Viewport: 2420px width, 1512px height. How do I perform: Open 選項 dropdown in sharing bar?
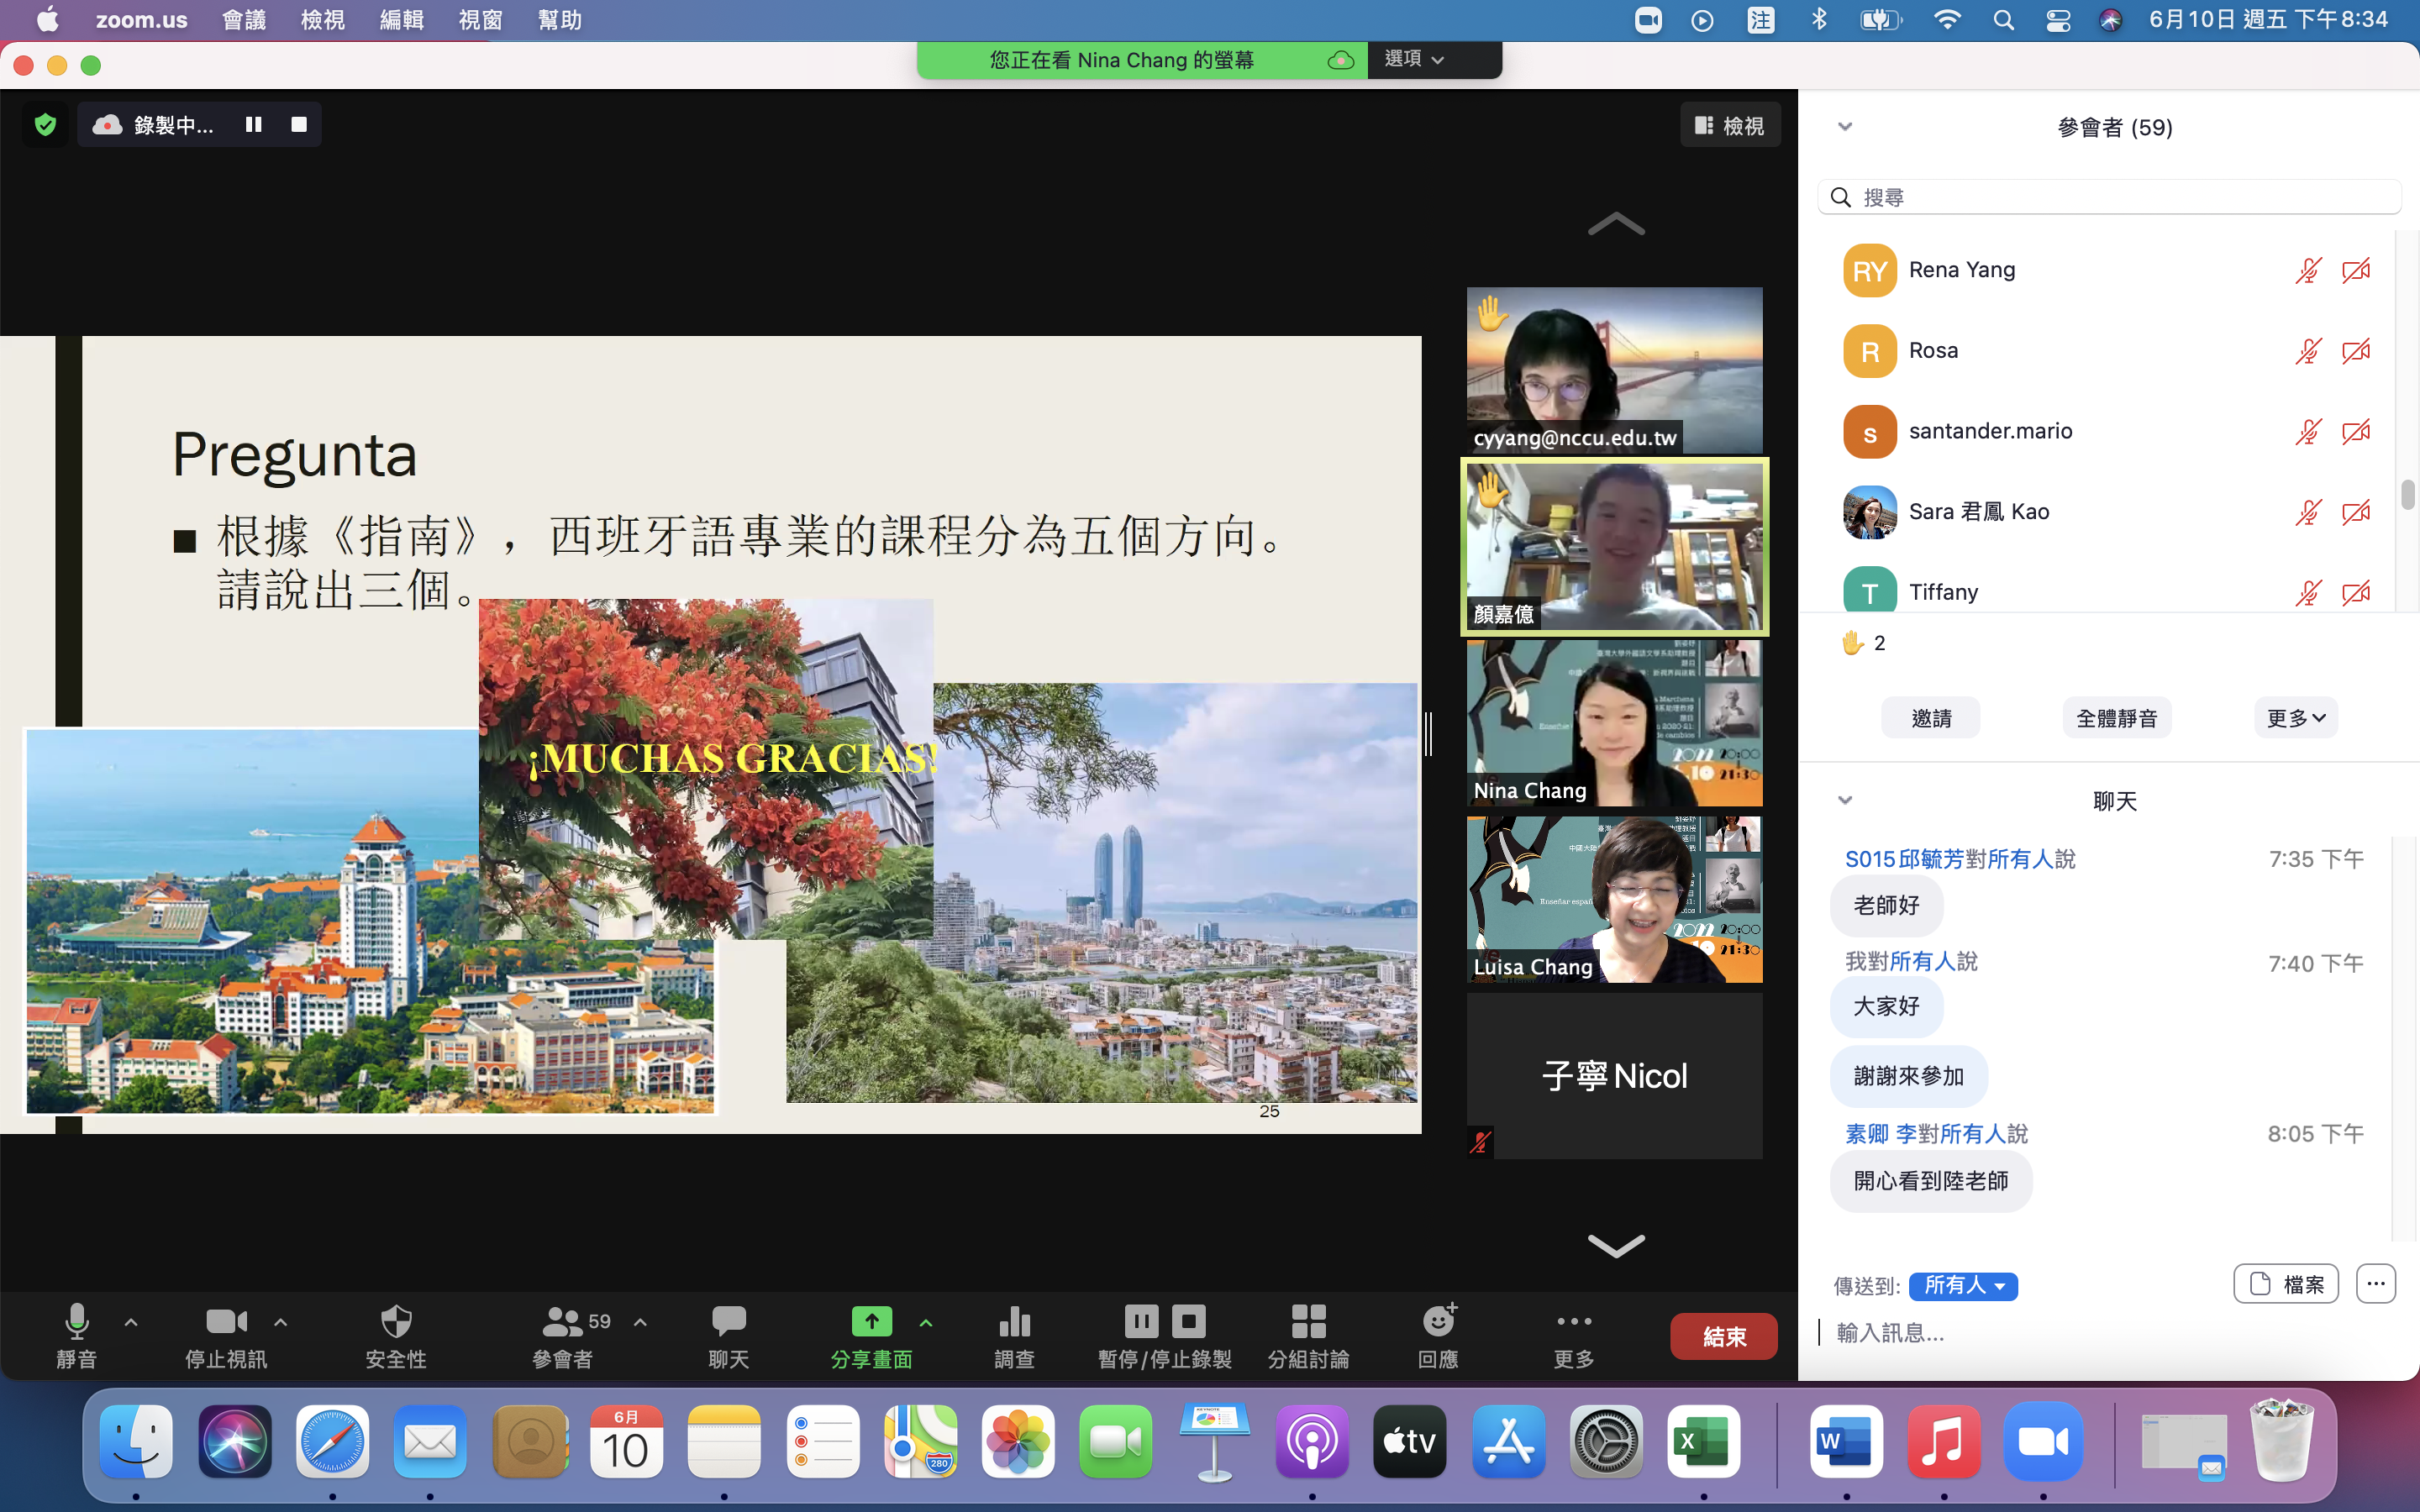(1414, 59)
